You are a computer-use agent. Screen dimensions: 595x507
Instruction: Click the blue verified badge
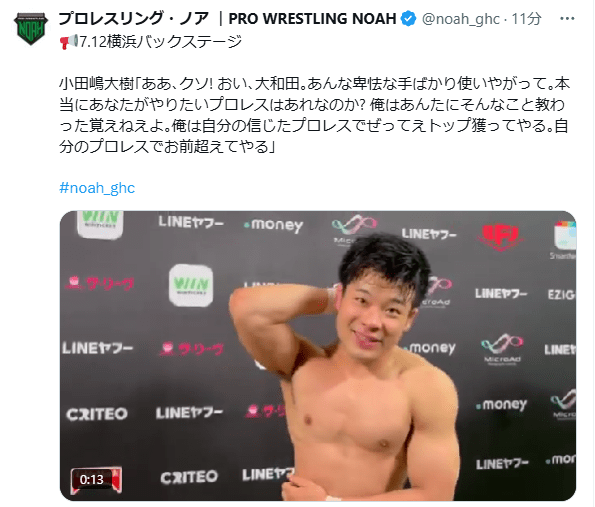coord(408,19)
